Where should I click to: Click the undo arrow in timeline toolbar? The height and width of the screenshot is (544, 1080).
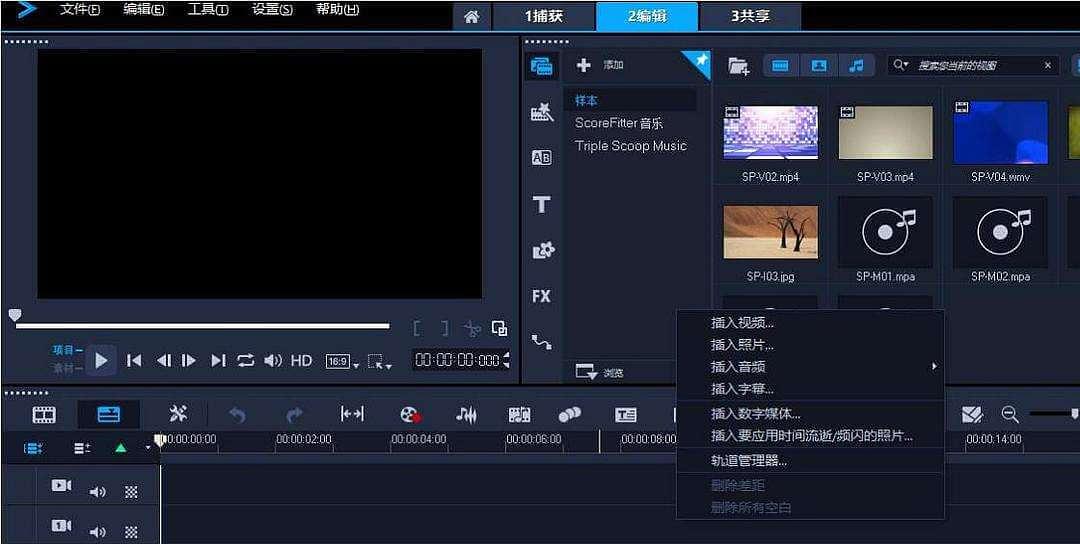click(237, 414)
